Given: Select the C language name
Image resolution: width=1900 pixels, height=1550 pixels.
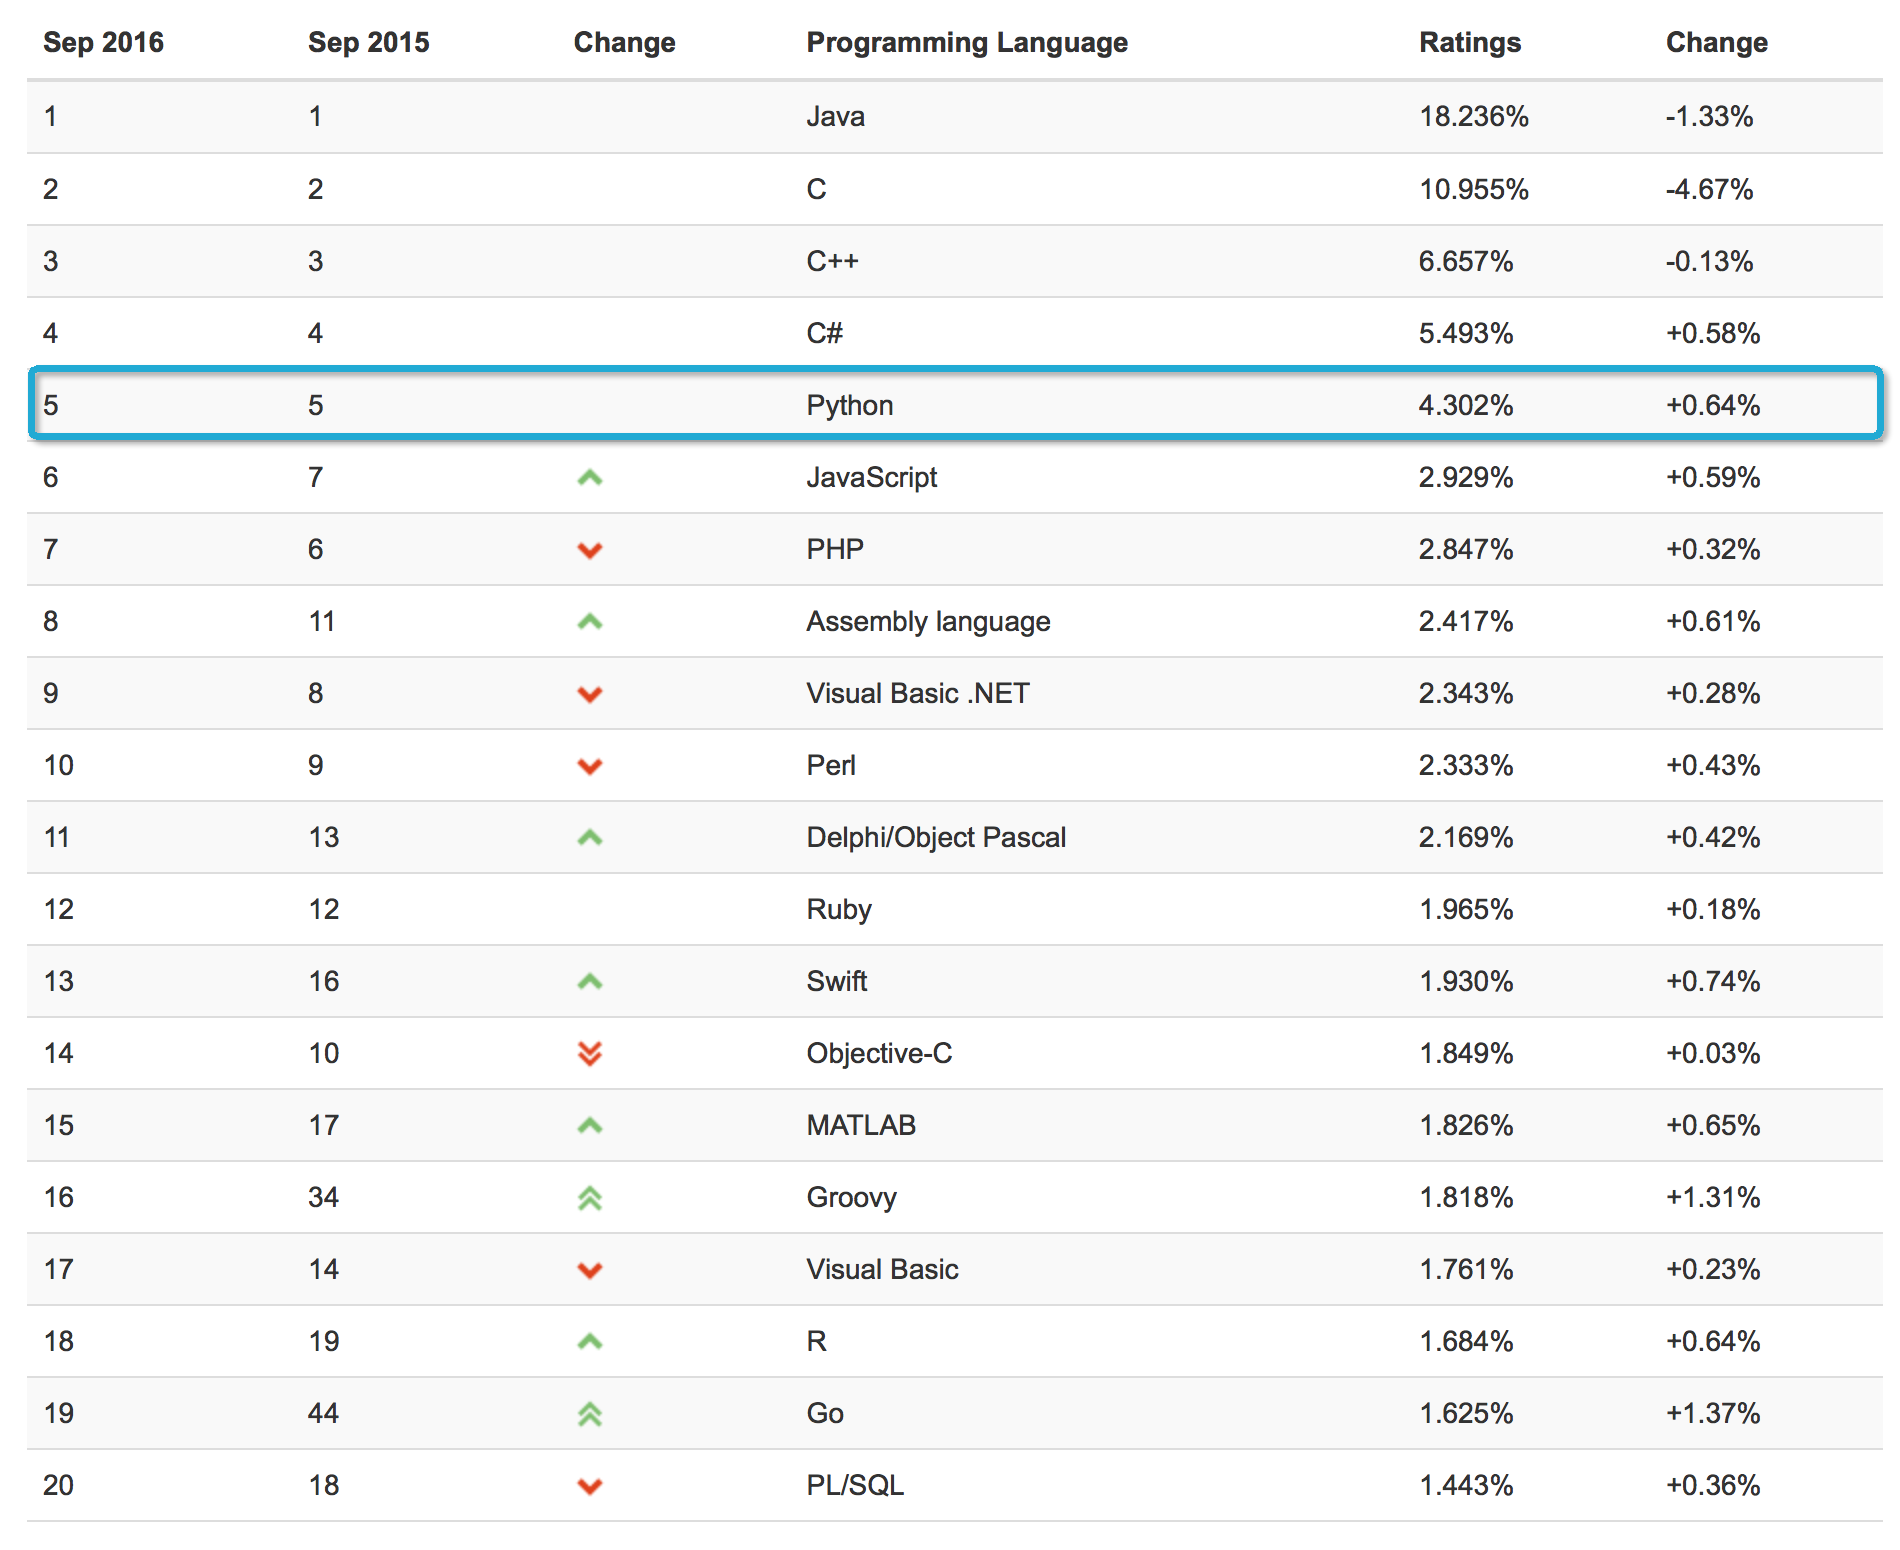Looking at the screenshot, I should tap(816, 189).
